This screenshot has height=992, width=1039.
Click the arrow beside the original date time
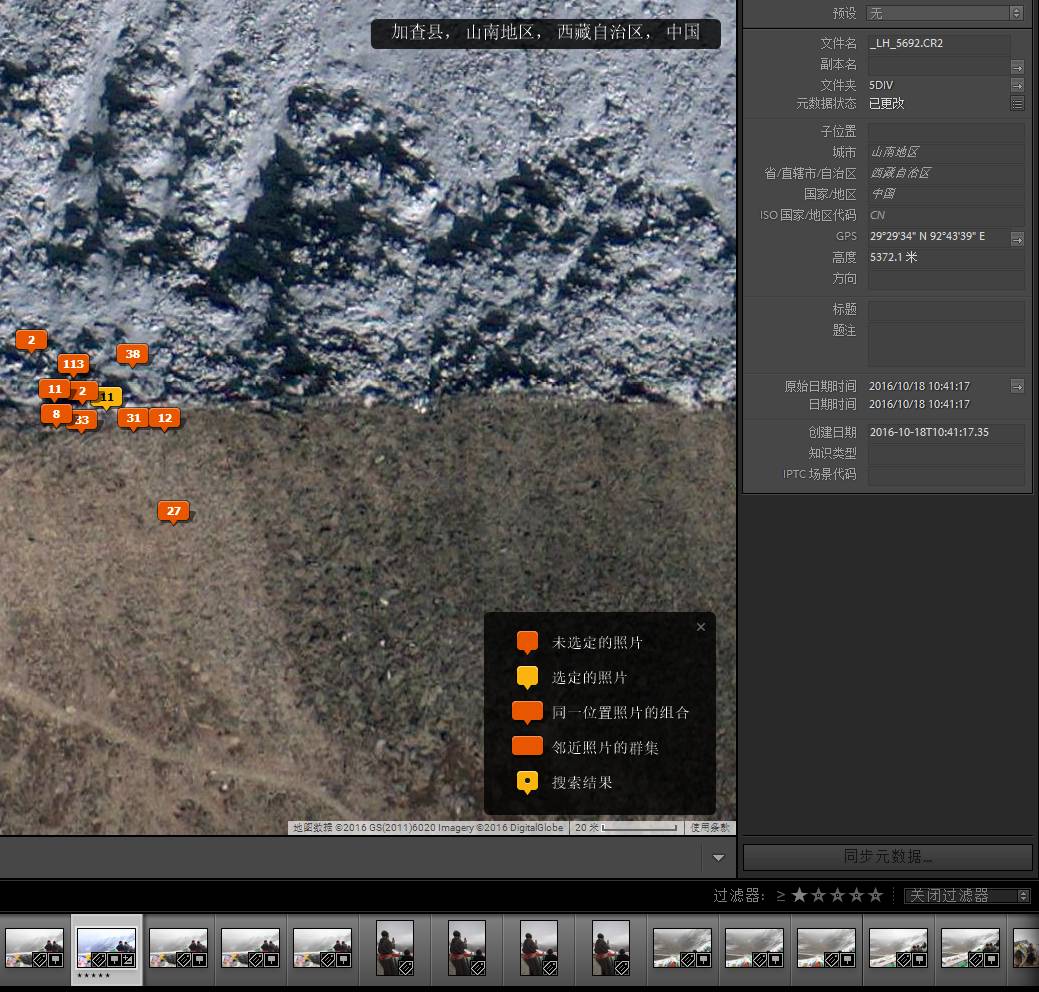coord(1017,386)
